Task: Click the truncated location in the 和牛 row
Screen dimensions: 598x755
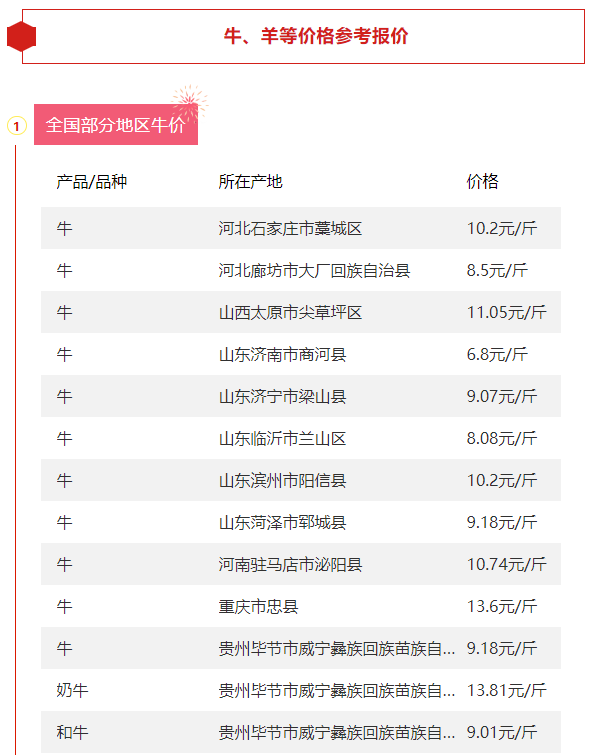Action: tap(337, 732)
